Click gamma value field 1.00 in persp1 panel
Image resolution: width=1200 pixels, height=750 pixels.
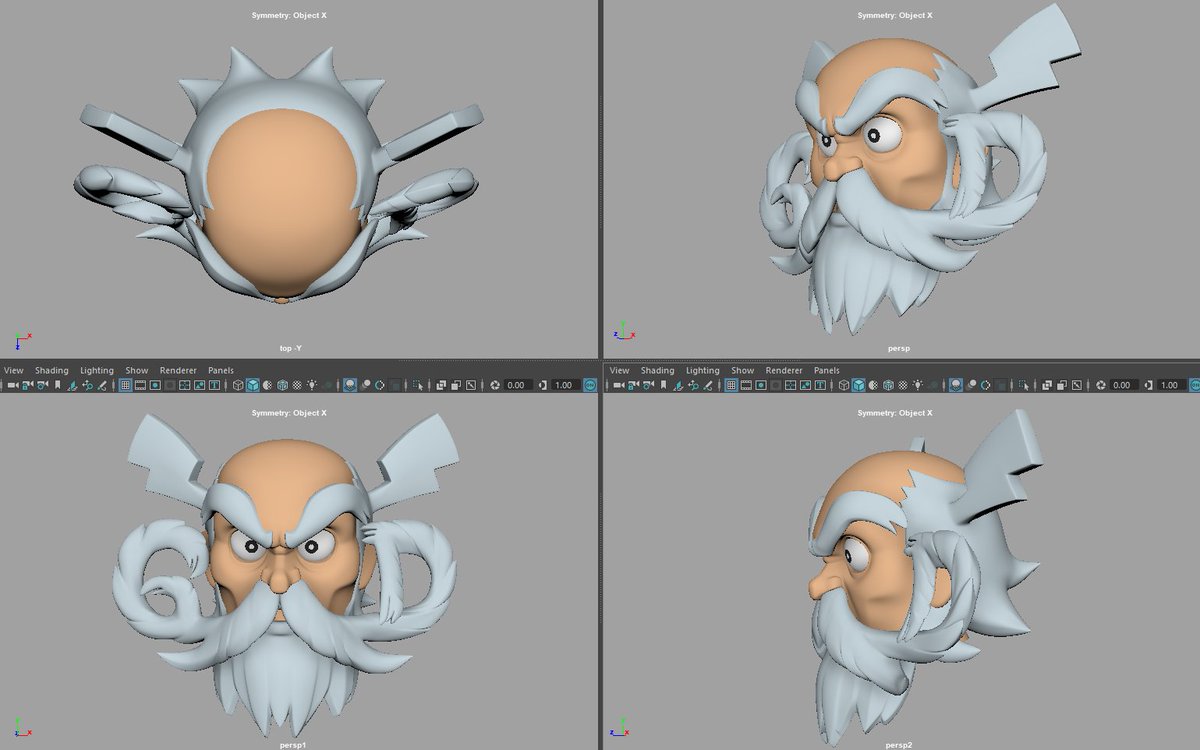coord(564,385)
